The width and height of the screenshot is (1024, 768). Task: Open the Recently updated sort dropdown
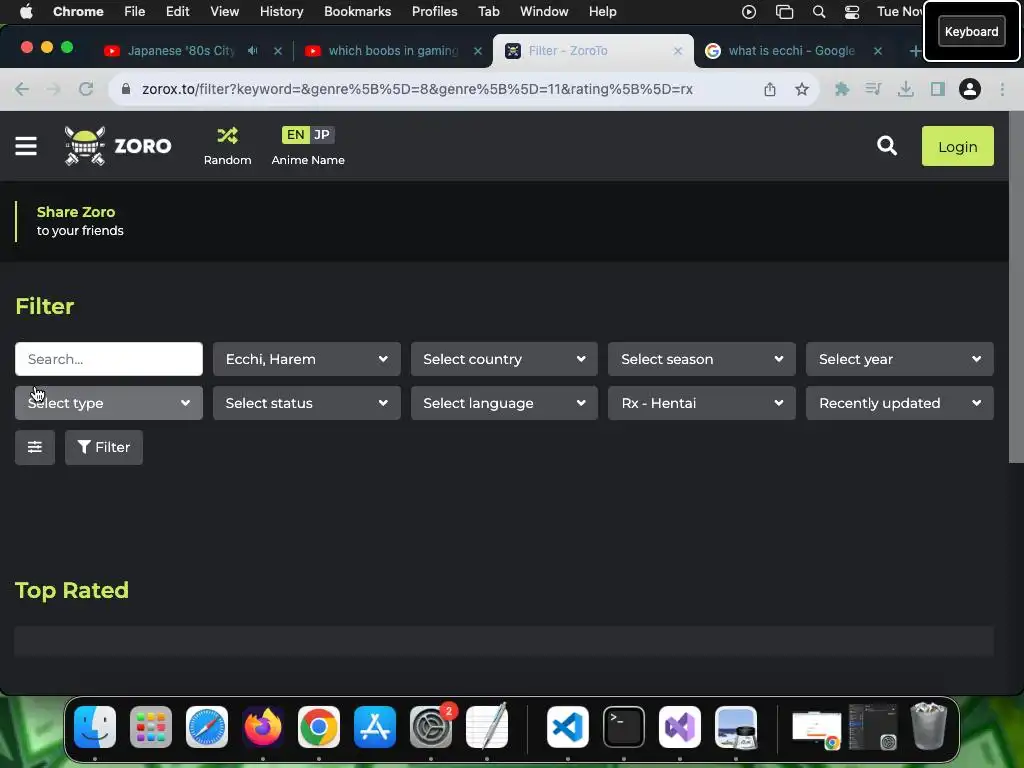pyautogui.click(x=899, y=403)
